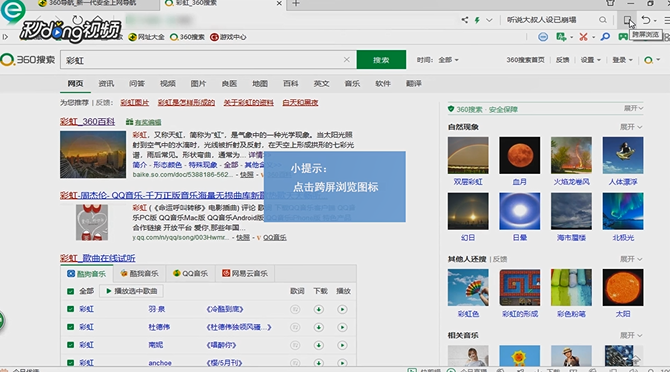Select the 网易云音乐 source tab
The width and height of the screenshot is (670, 372).
click(x=245, y=273)
